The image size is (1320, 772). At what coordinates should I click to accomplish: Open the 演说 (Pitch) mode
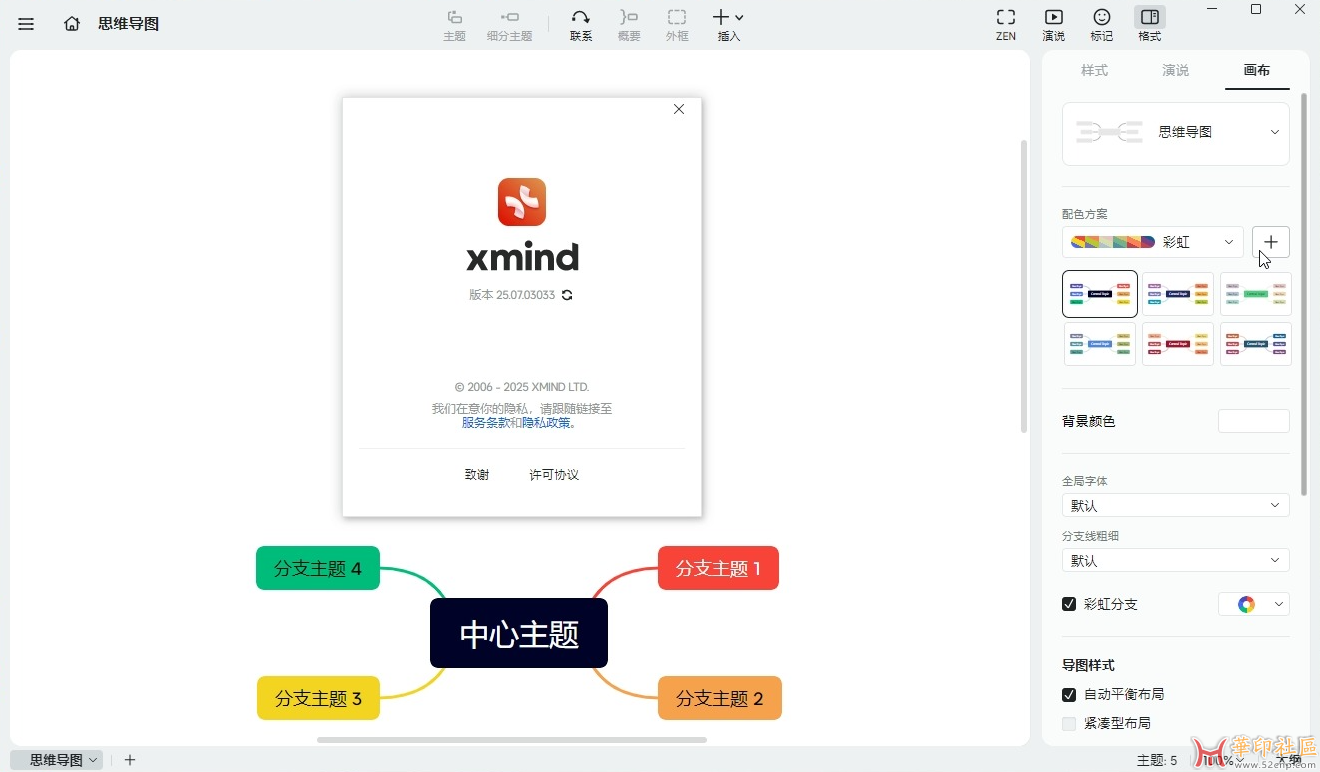(1053, 24)
